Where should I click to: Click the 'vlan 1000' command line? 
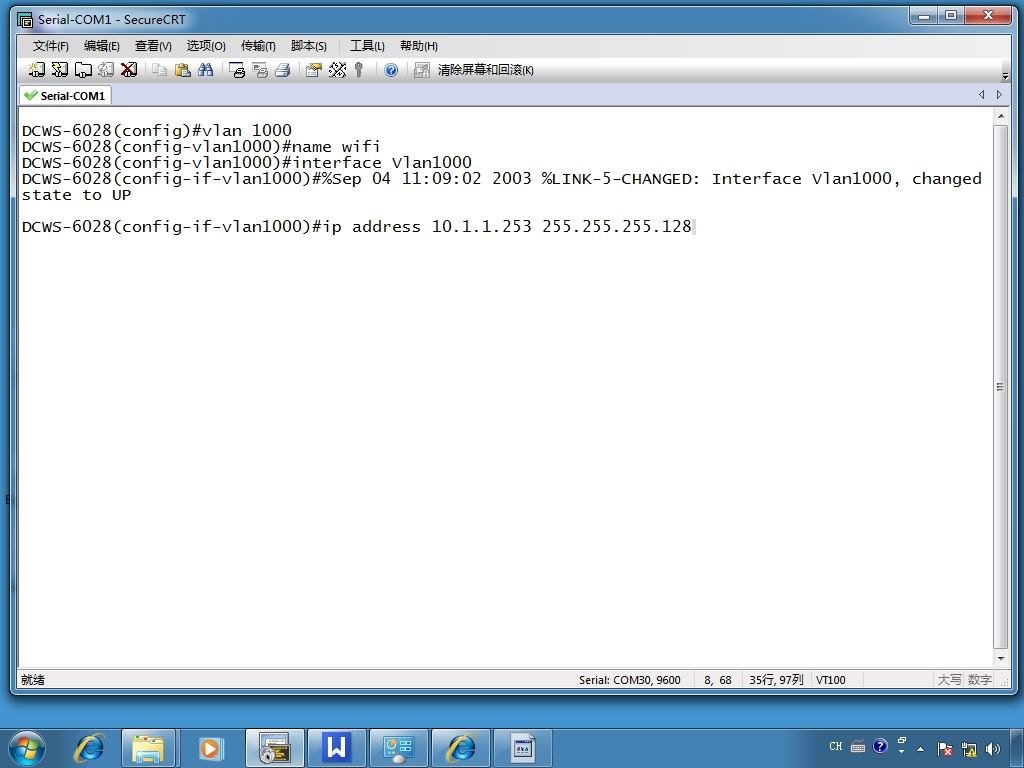pos(157,131)
